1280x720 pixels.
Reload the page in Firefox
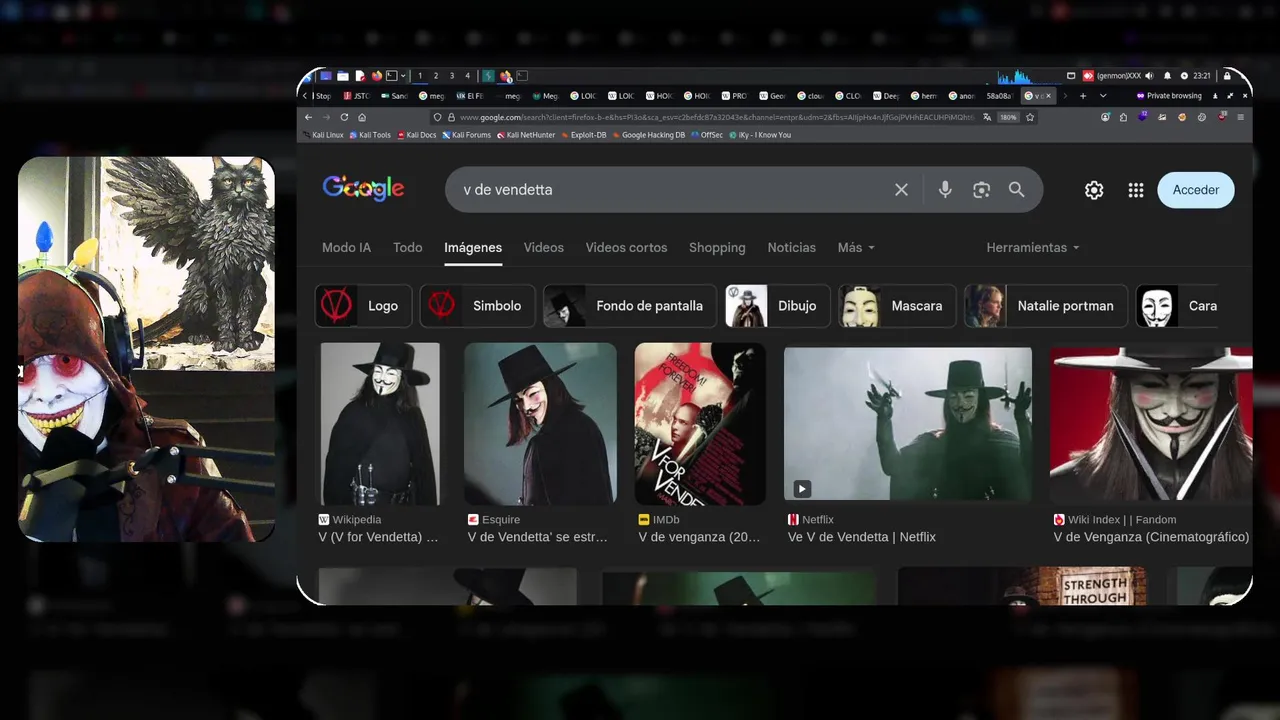tap(344, 117)
